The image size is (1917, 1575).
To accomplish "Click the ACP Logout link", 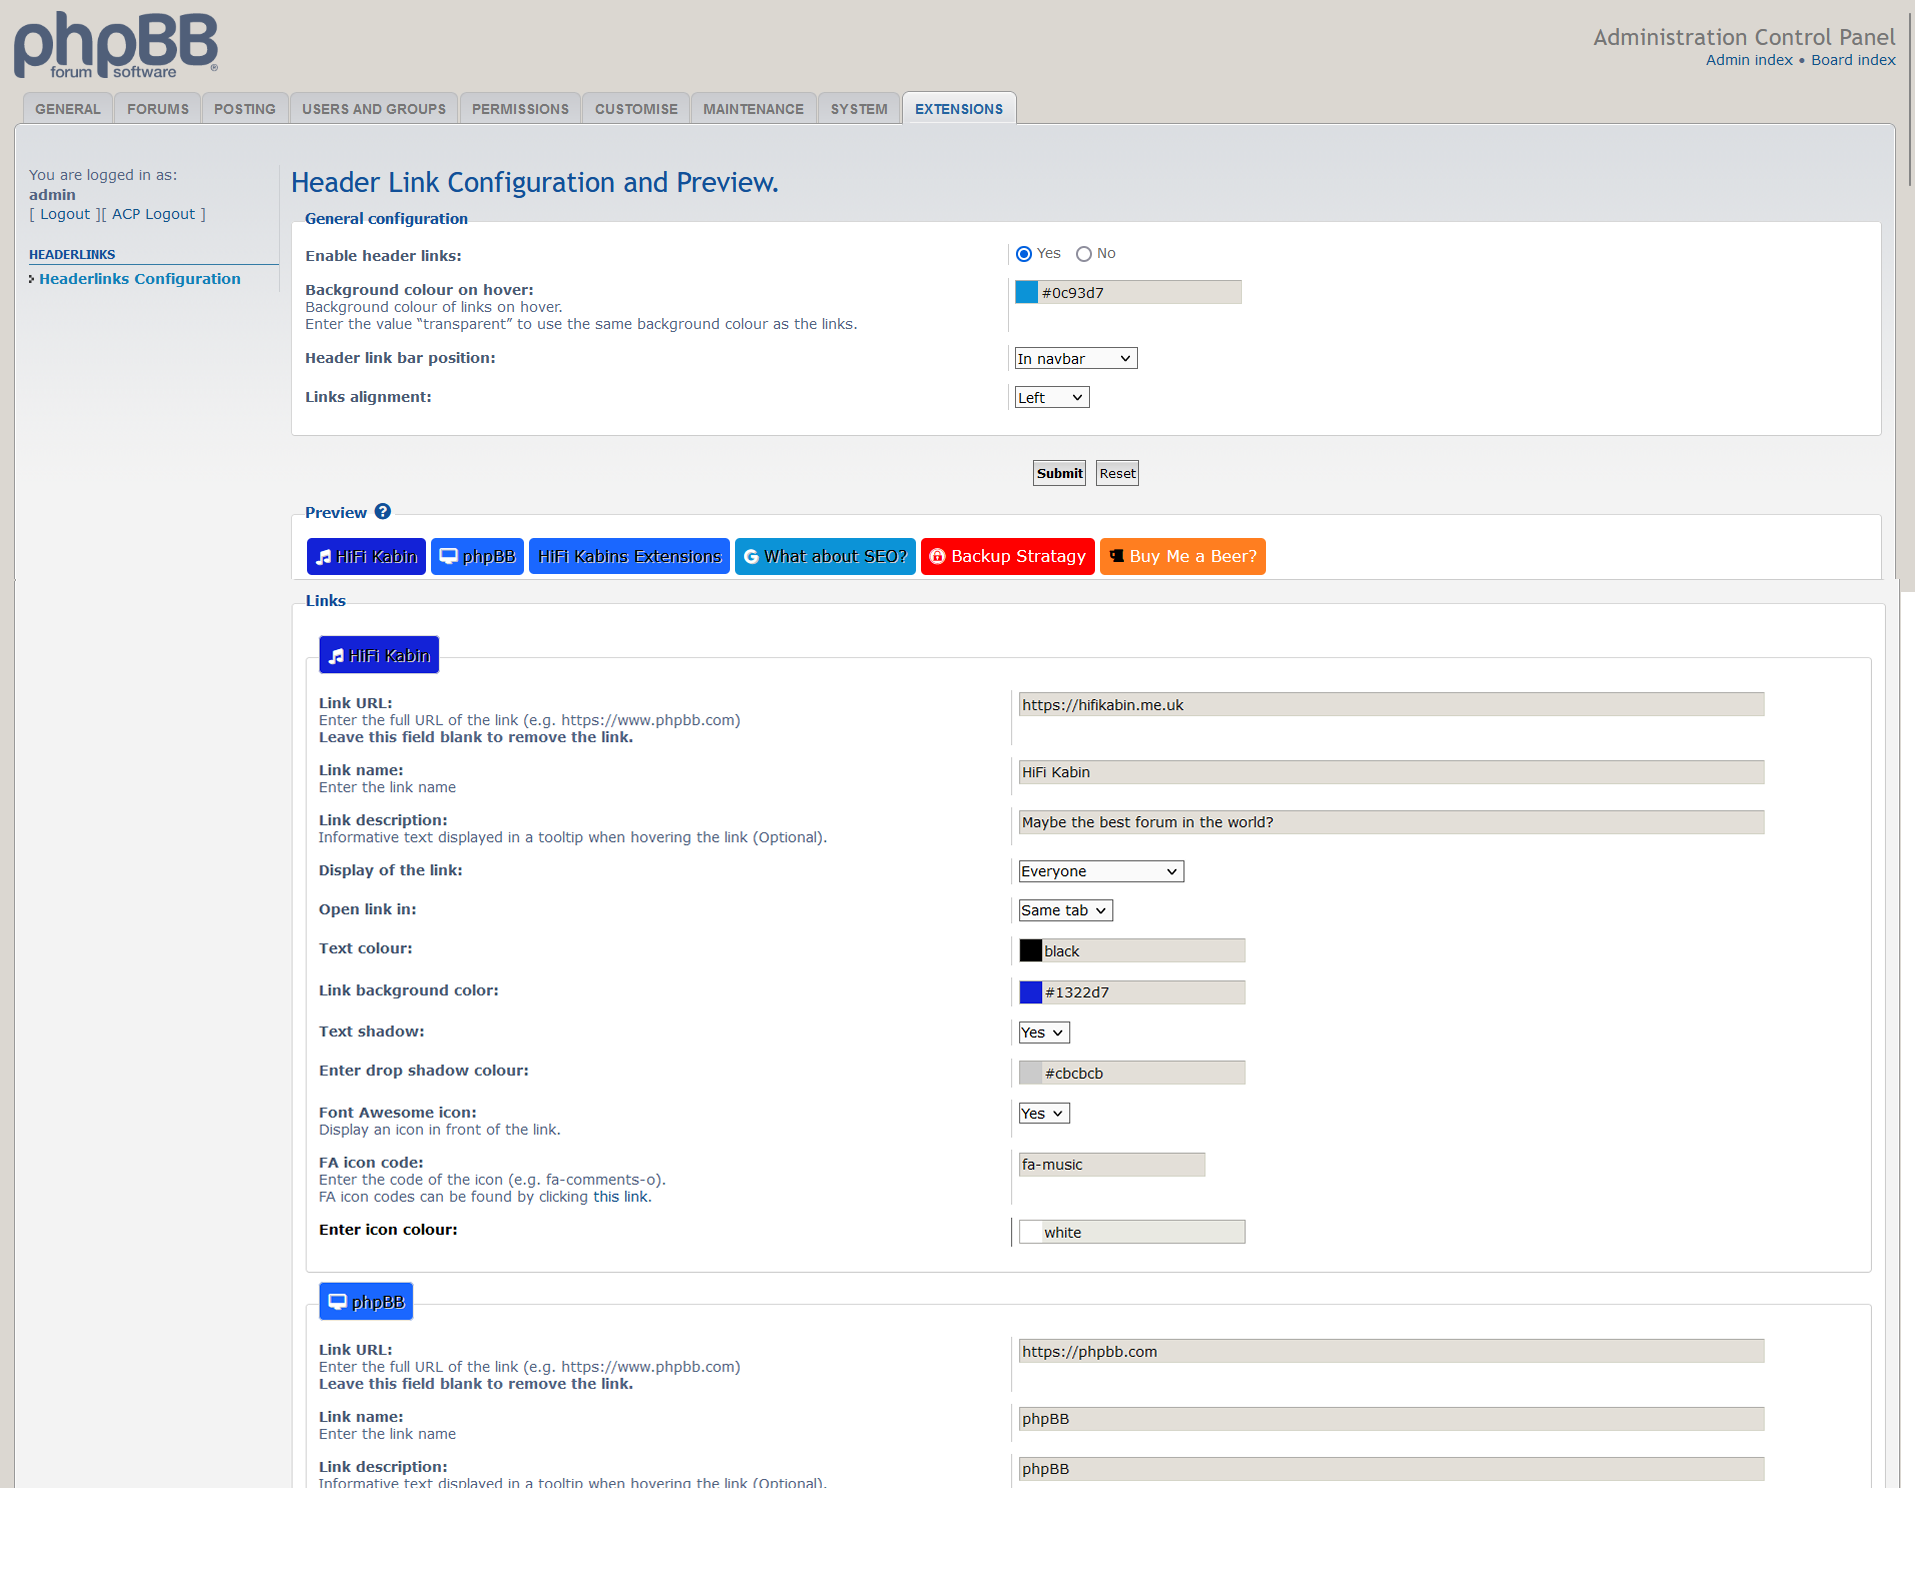I will pos(153,214).
